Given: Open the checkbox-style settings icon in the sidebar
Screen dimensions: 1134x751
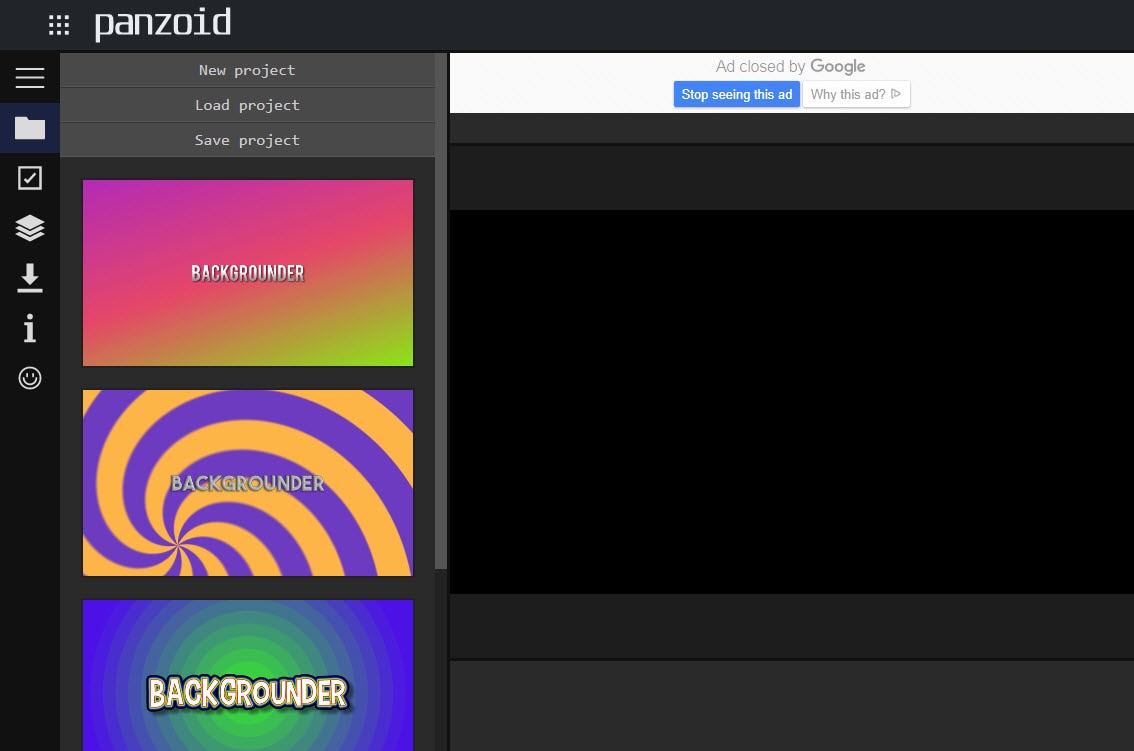Looking at the screenshot, I should [x=30, y=178].
